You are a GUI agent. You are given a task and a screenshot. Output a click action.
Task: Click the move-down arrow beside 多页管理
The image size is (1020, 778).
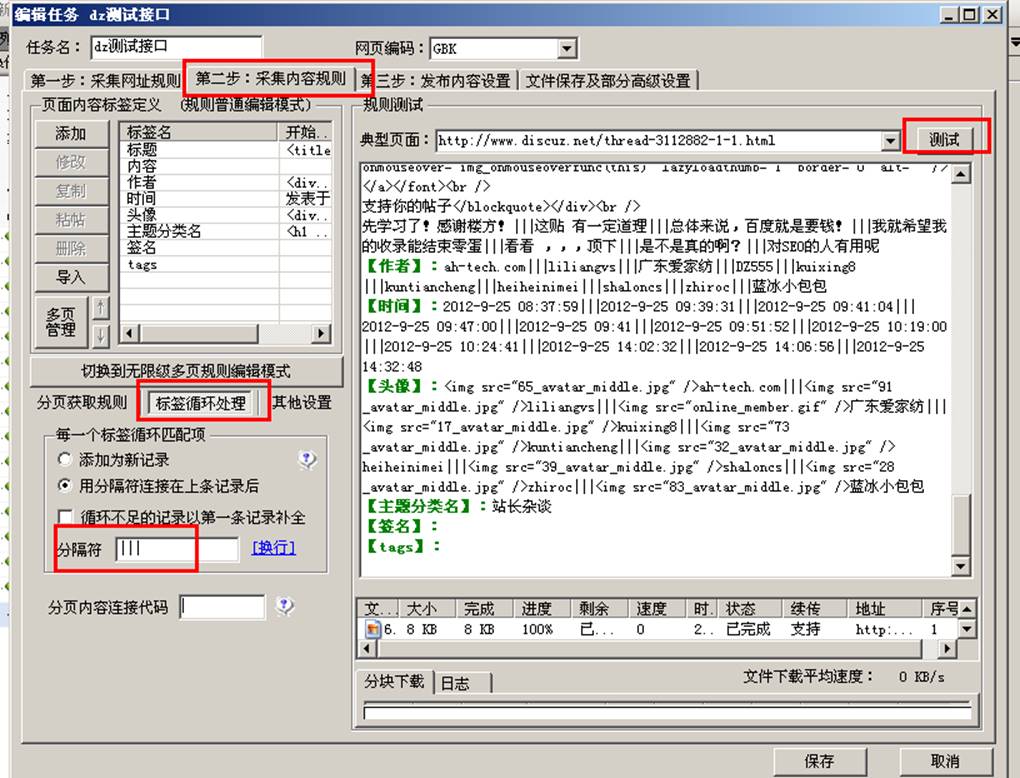(x=100, y=334)
